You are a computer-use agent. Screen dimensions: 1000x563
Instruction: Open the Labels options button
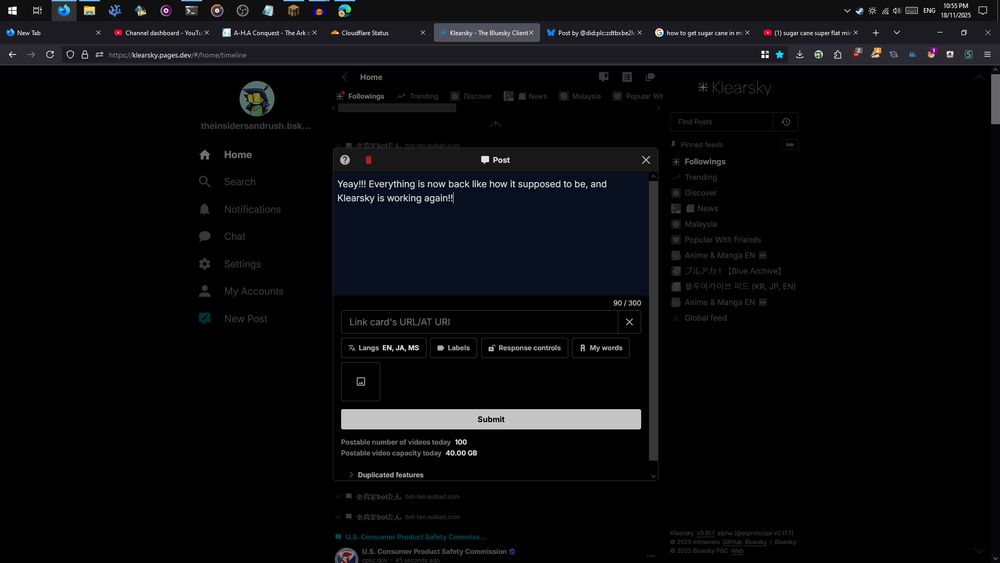coord(453,348)
